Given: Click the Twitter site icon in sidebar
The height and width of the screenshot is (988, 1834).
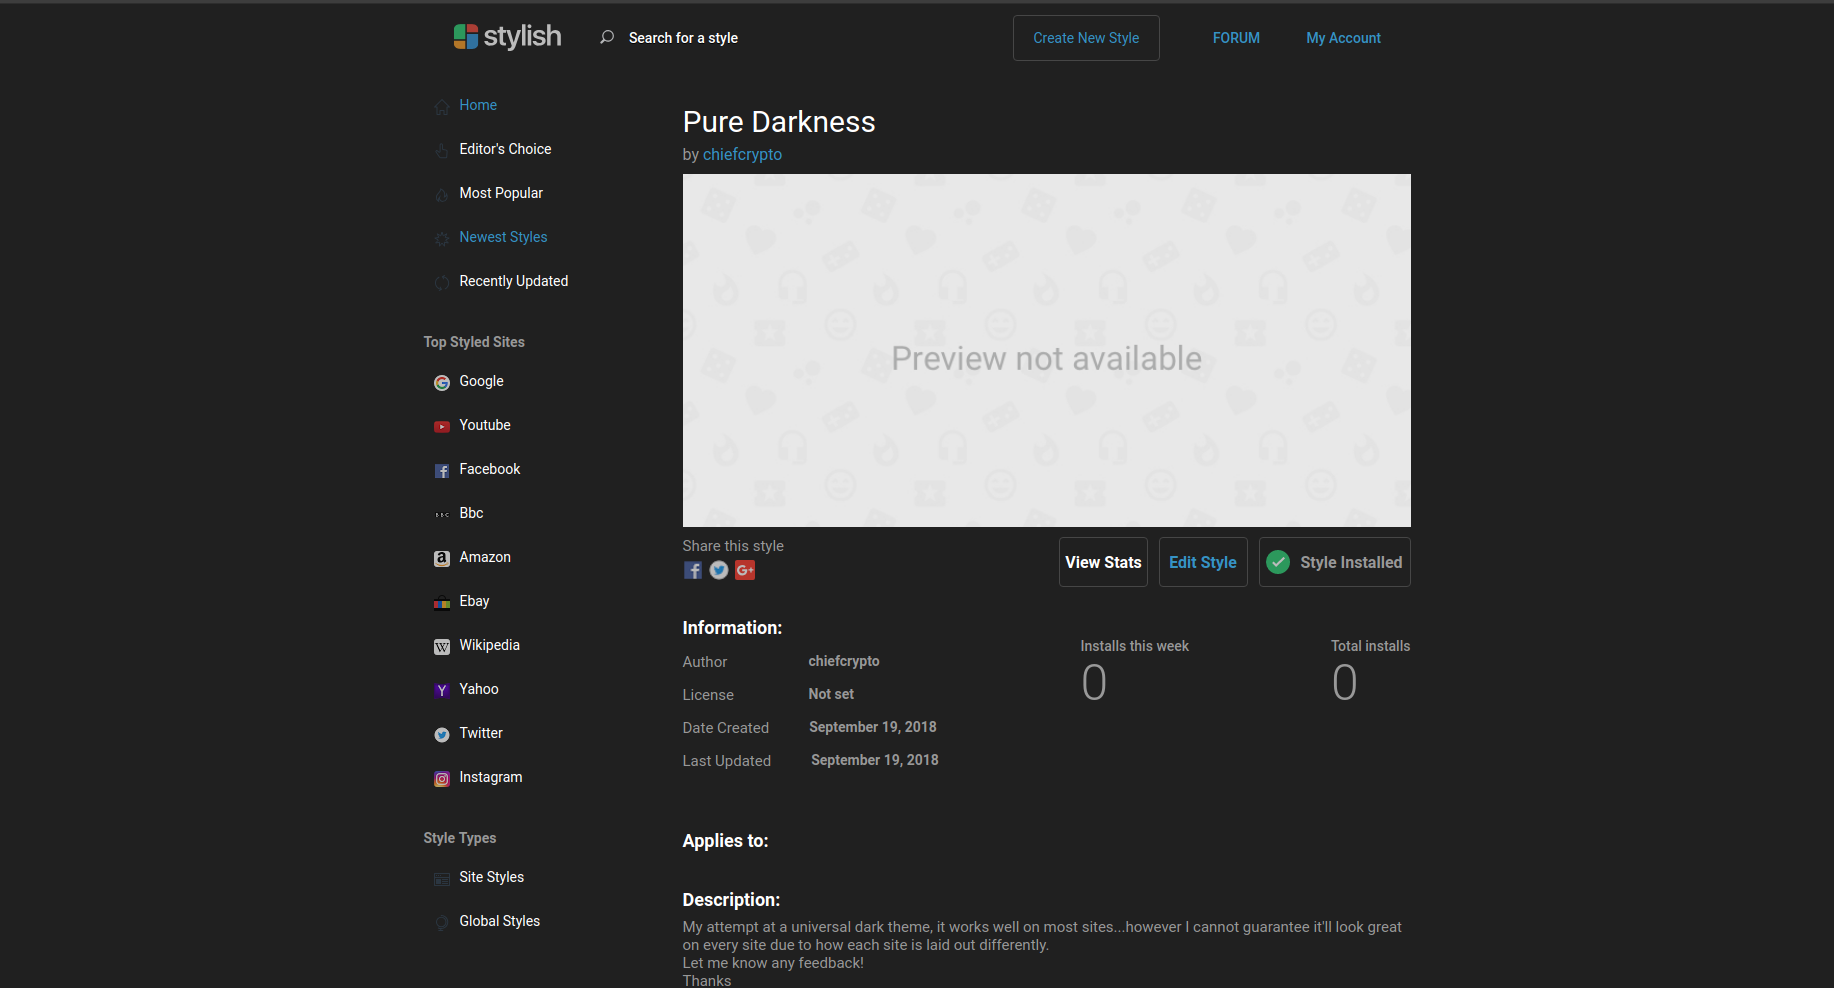Looking at the screenshot, I should click(442, 734).
